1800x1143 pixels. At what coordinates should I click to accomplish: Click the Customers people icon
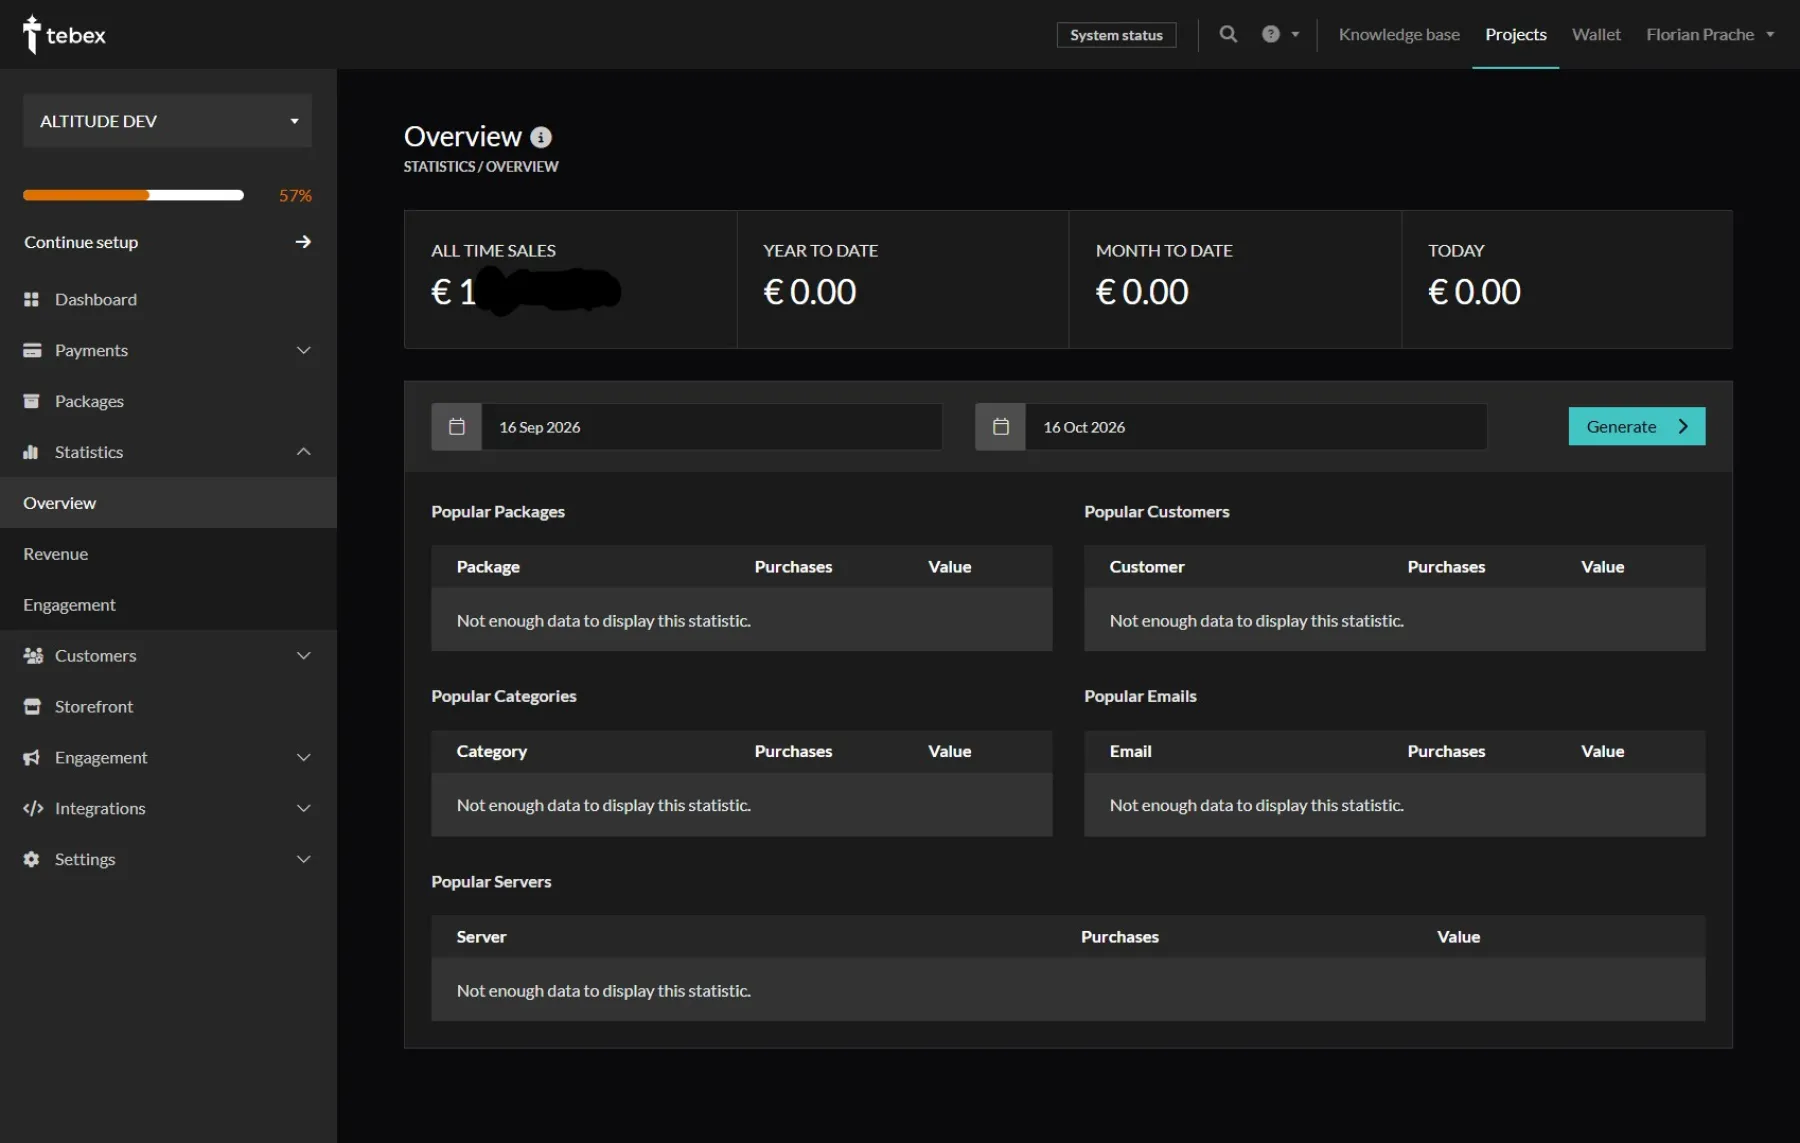point(33,656)
